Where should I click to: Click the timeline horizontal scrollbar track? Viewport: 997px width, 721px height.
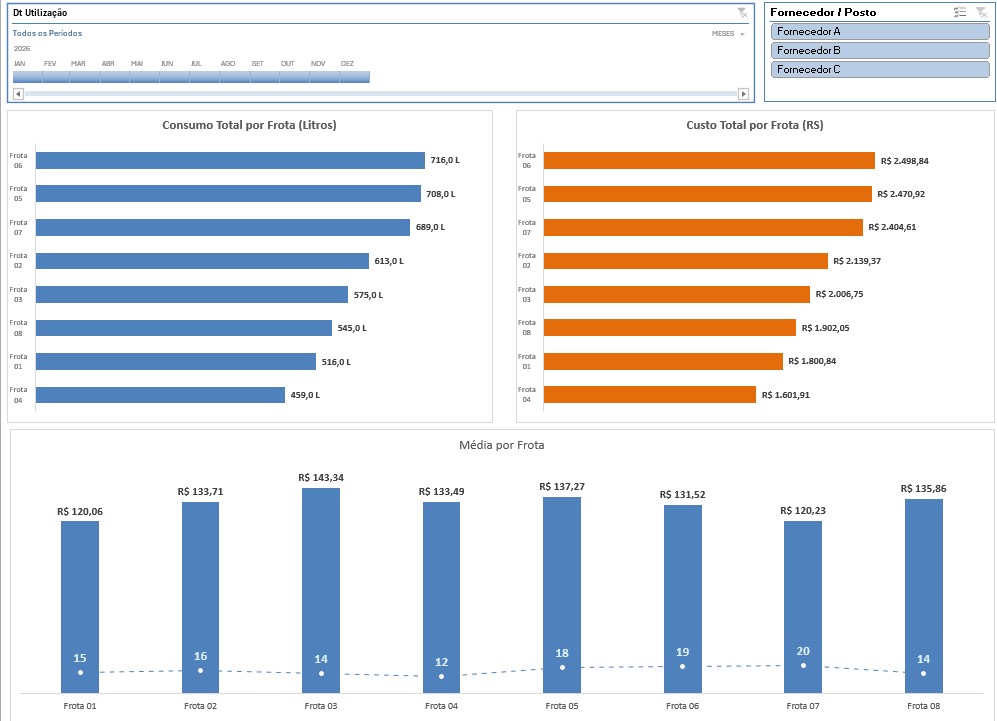coord(380,94)
